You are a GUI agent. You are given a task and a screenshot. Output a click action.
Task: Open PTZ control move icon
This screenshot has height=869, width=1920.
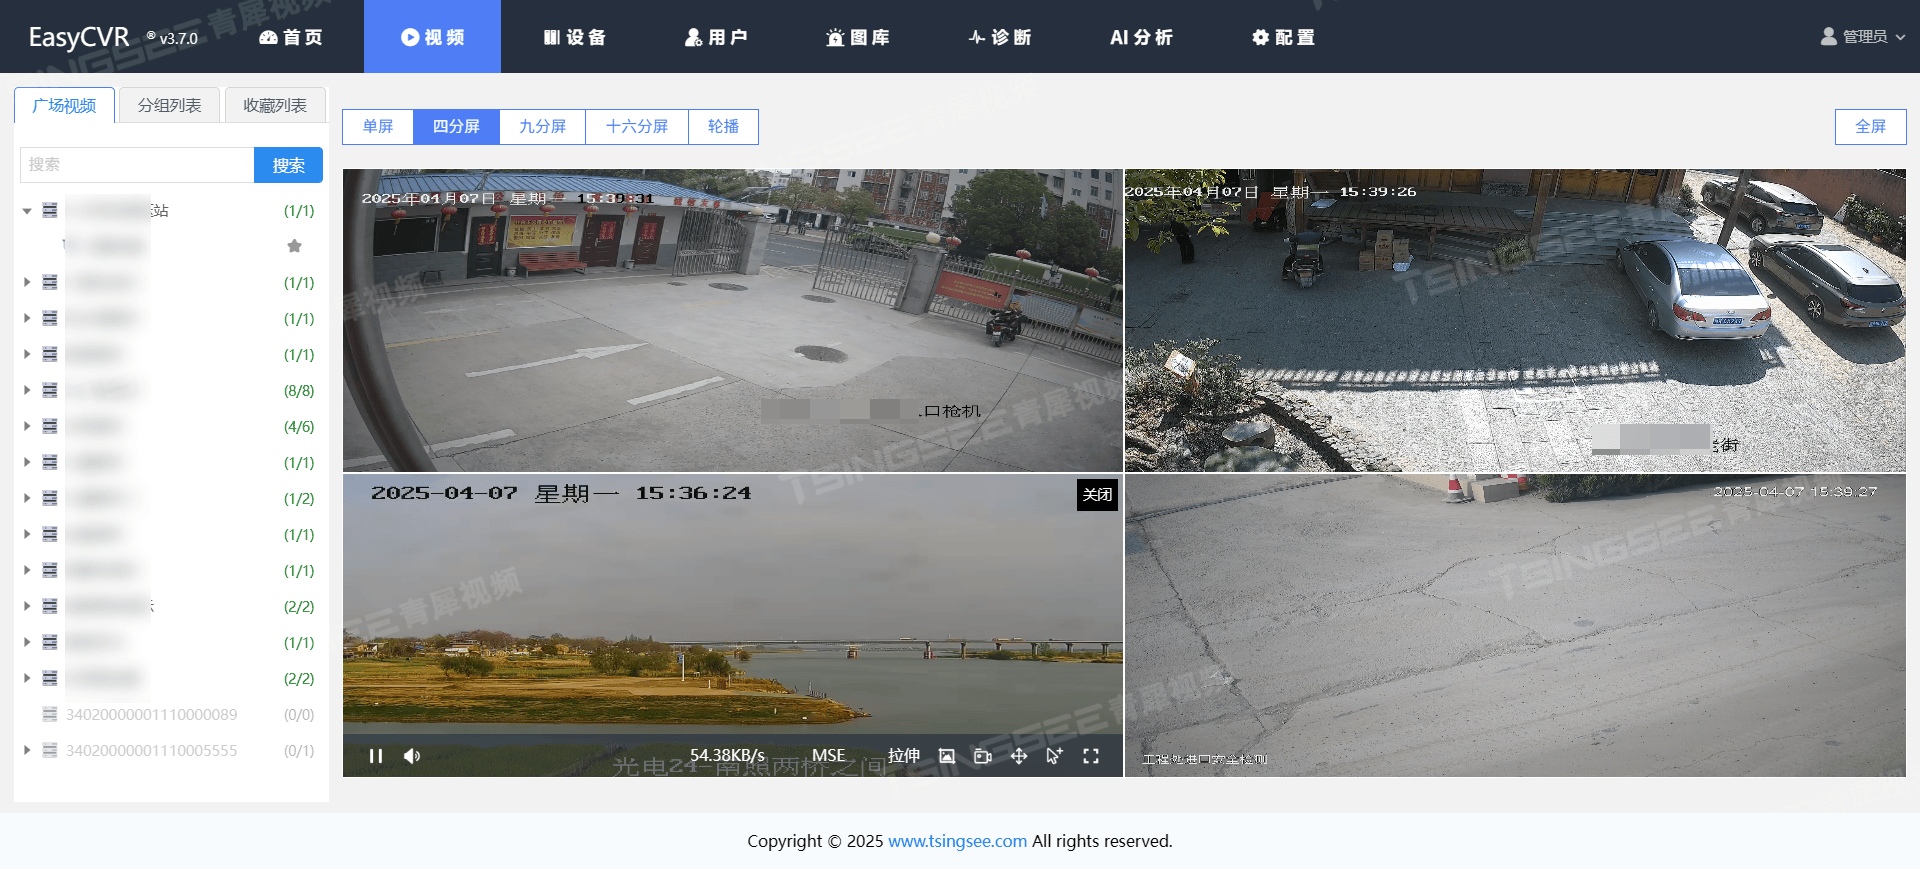pos(1019,756)
